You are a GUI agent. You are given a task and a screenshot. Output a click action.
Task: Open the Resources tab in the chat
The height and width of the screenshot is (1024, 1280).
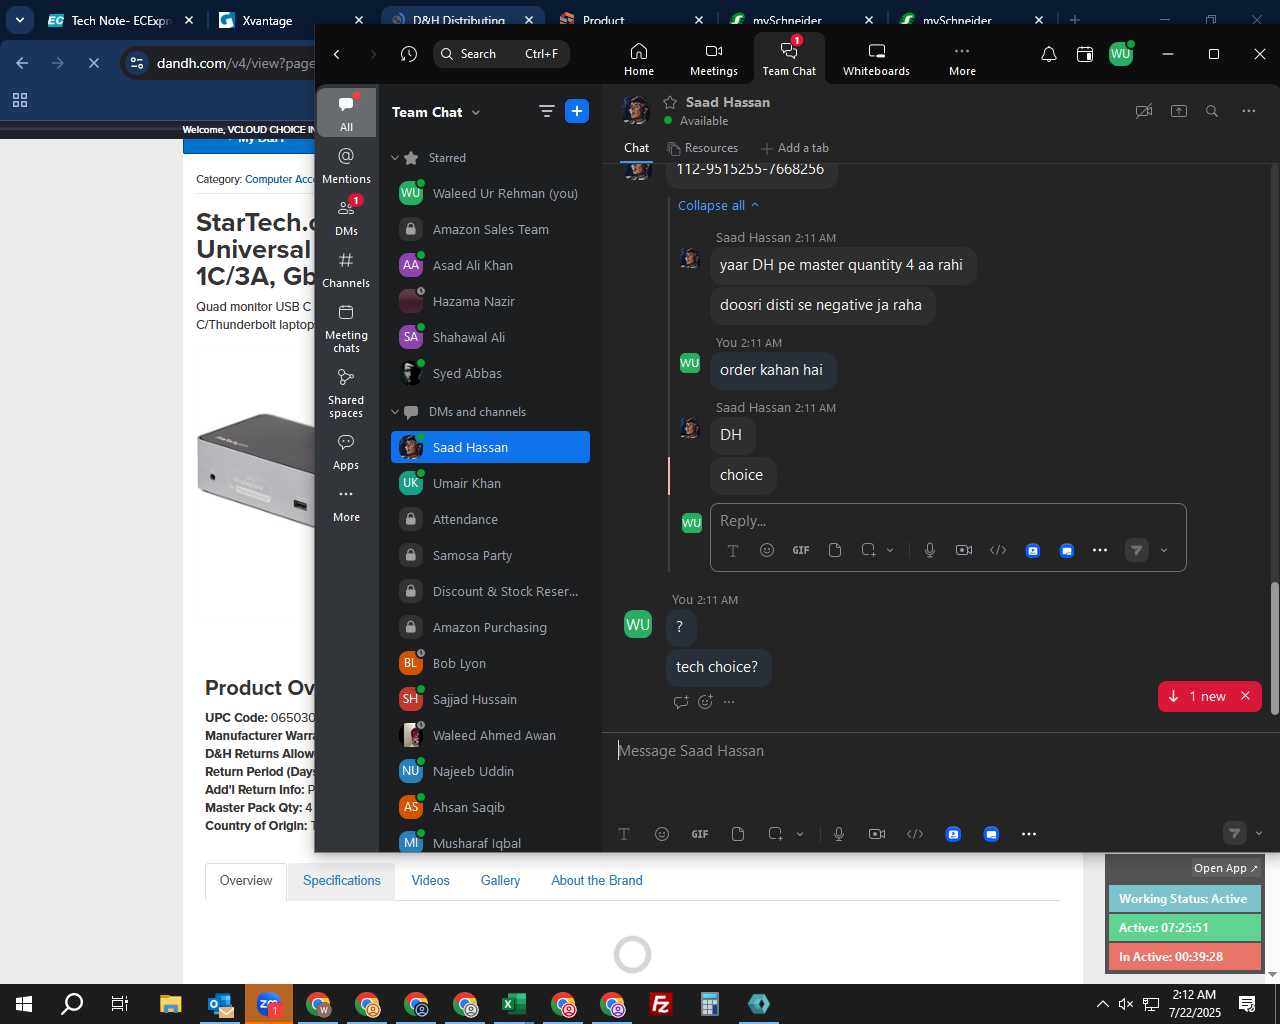point(703,148)
